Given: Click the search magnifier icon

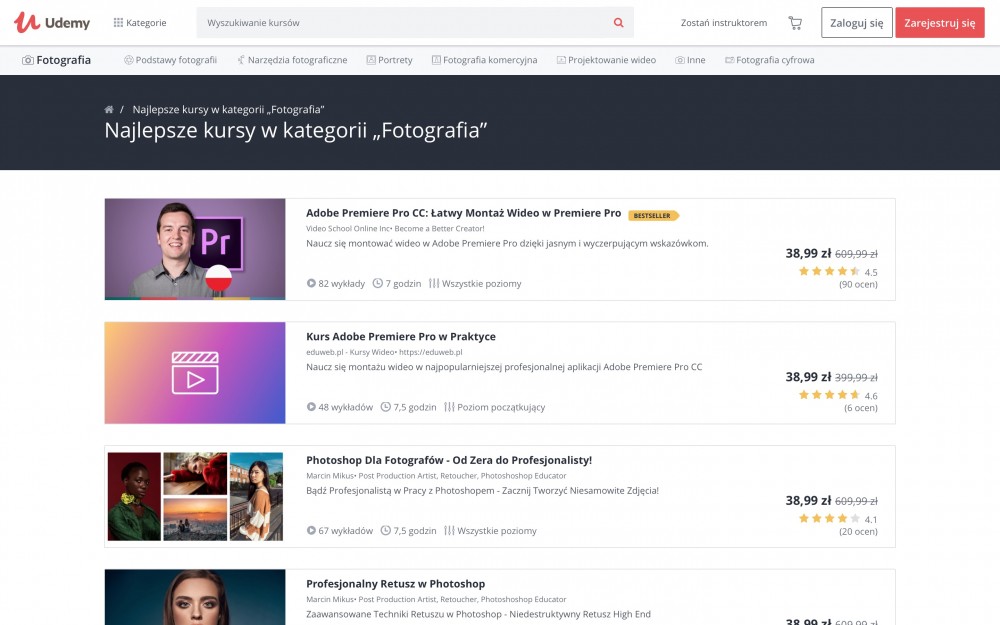Looking at the screenshot, I should pyautogui.click(x=618, y=23).
